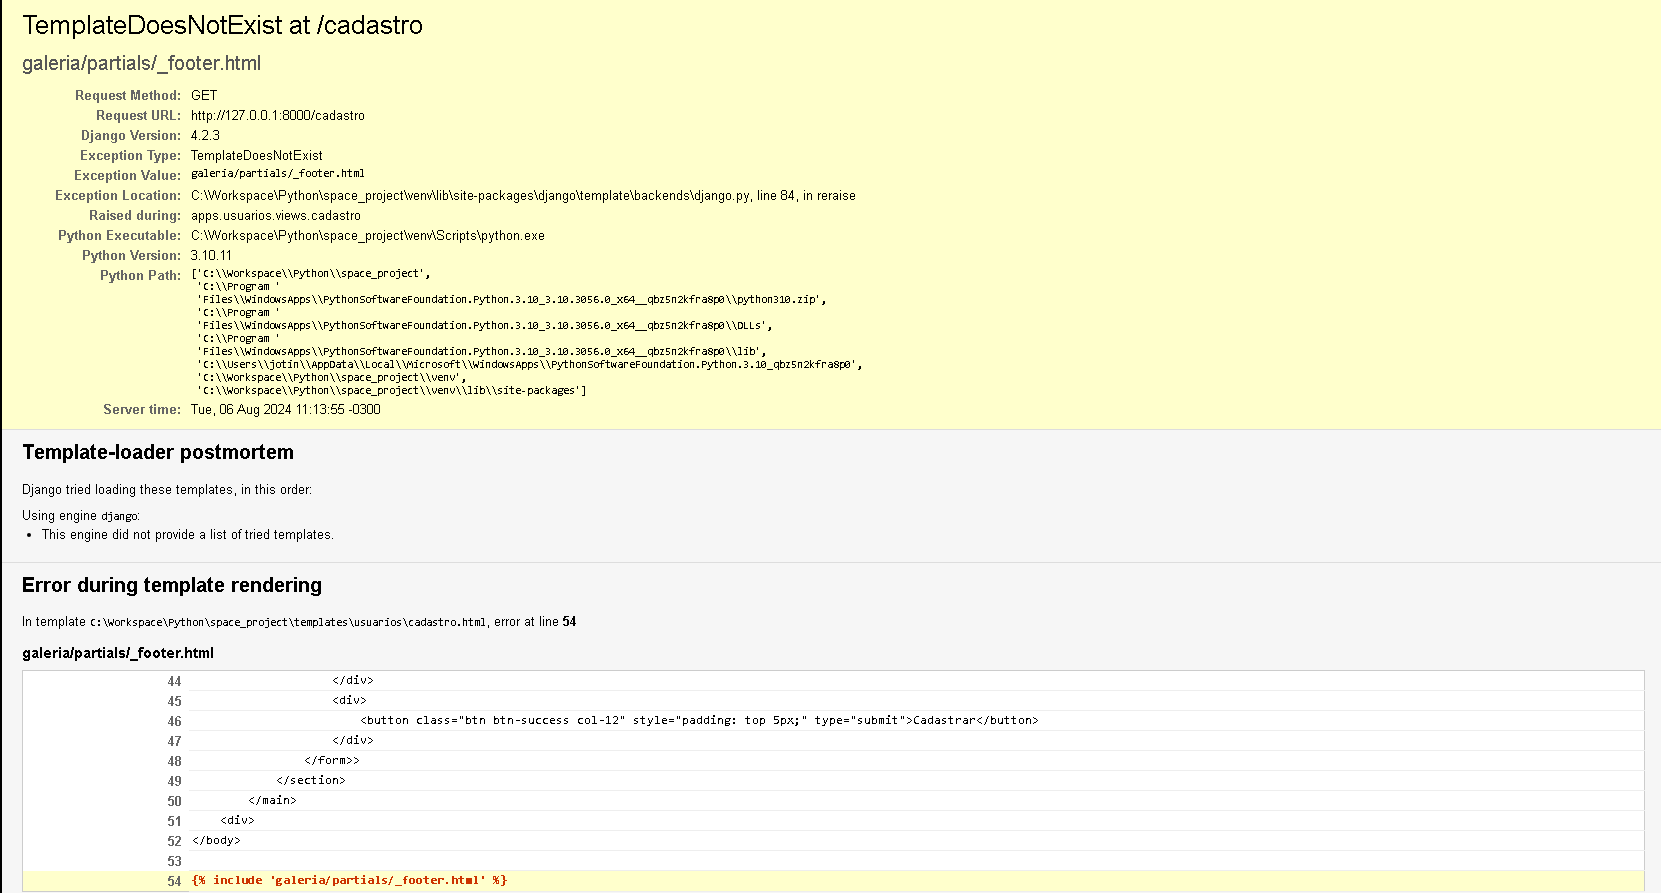Click the Python Executable path ending in 'python.exe'
1661x893 pixels.
pos(368,235)
